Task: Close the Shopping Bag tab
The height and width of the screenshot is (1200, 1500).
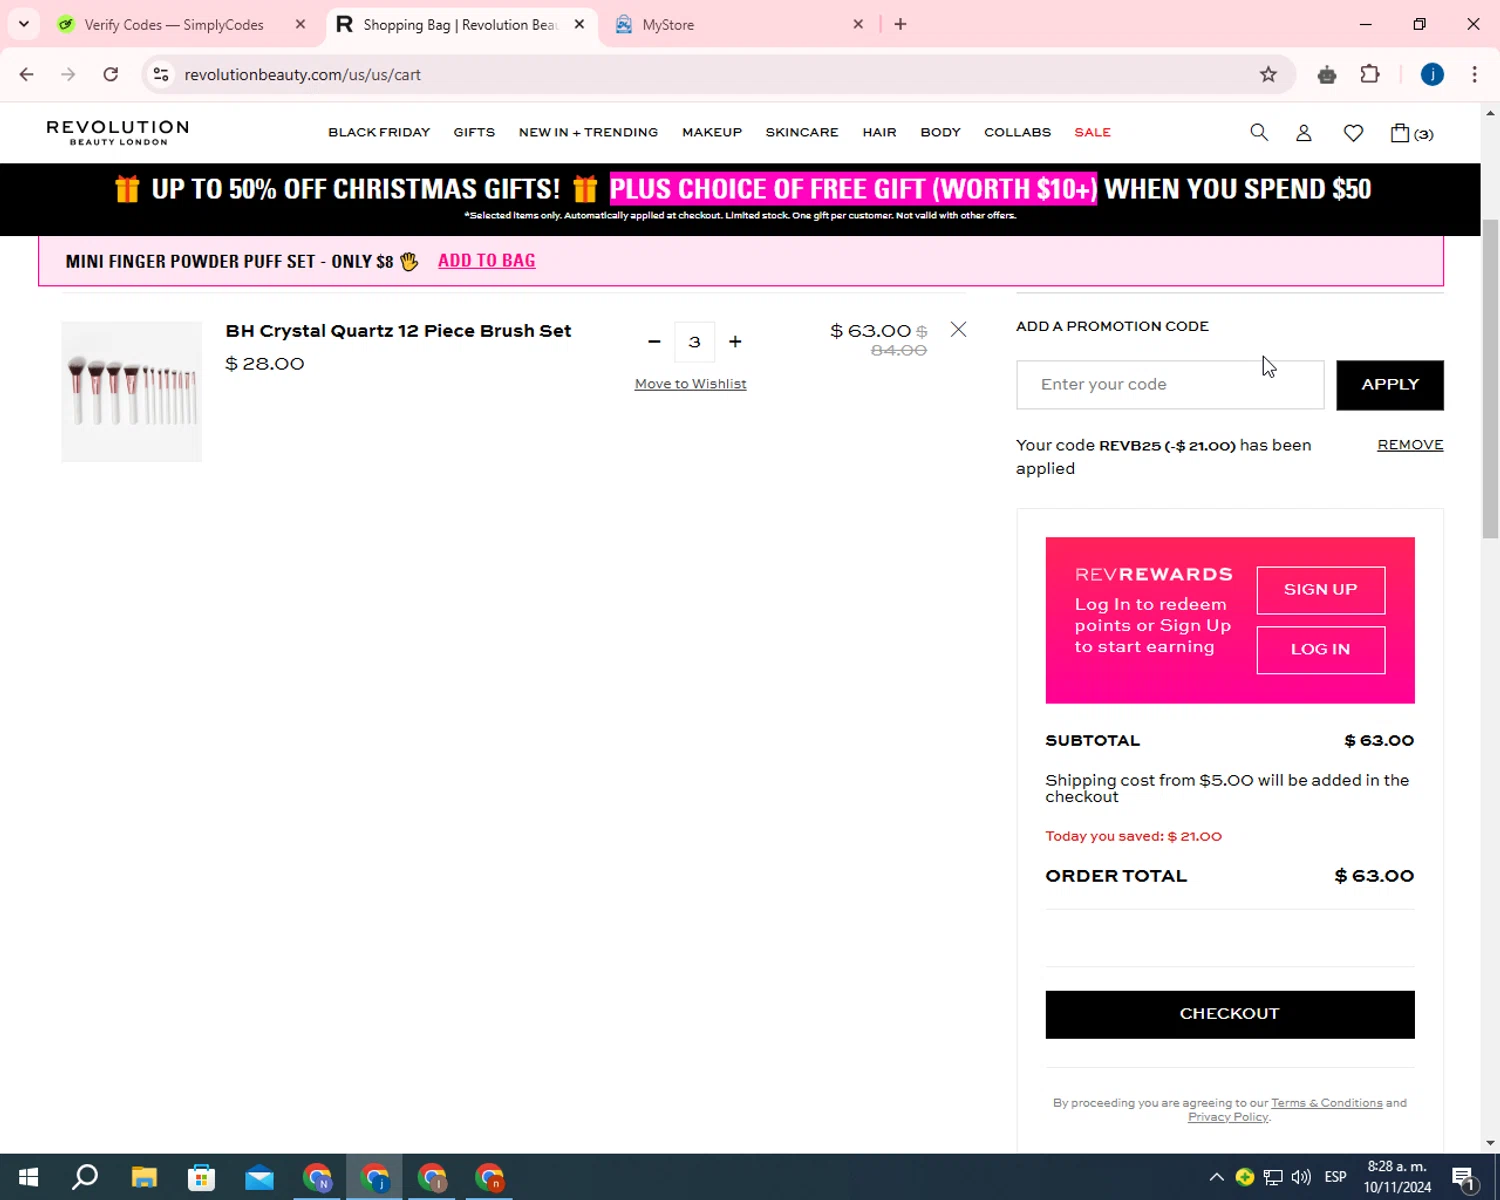Action: pos(579,24)
